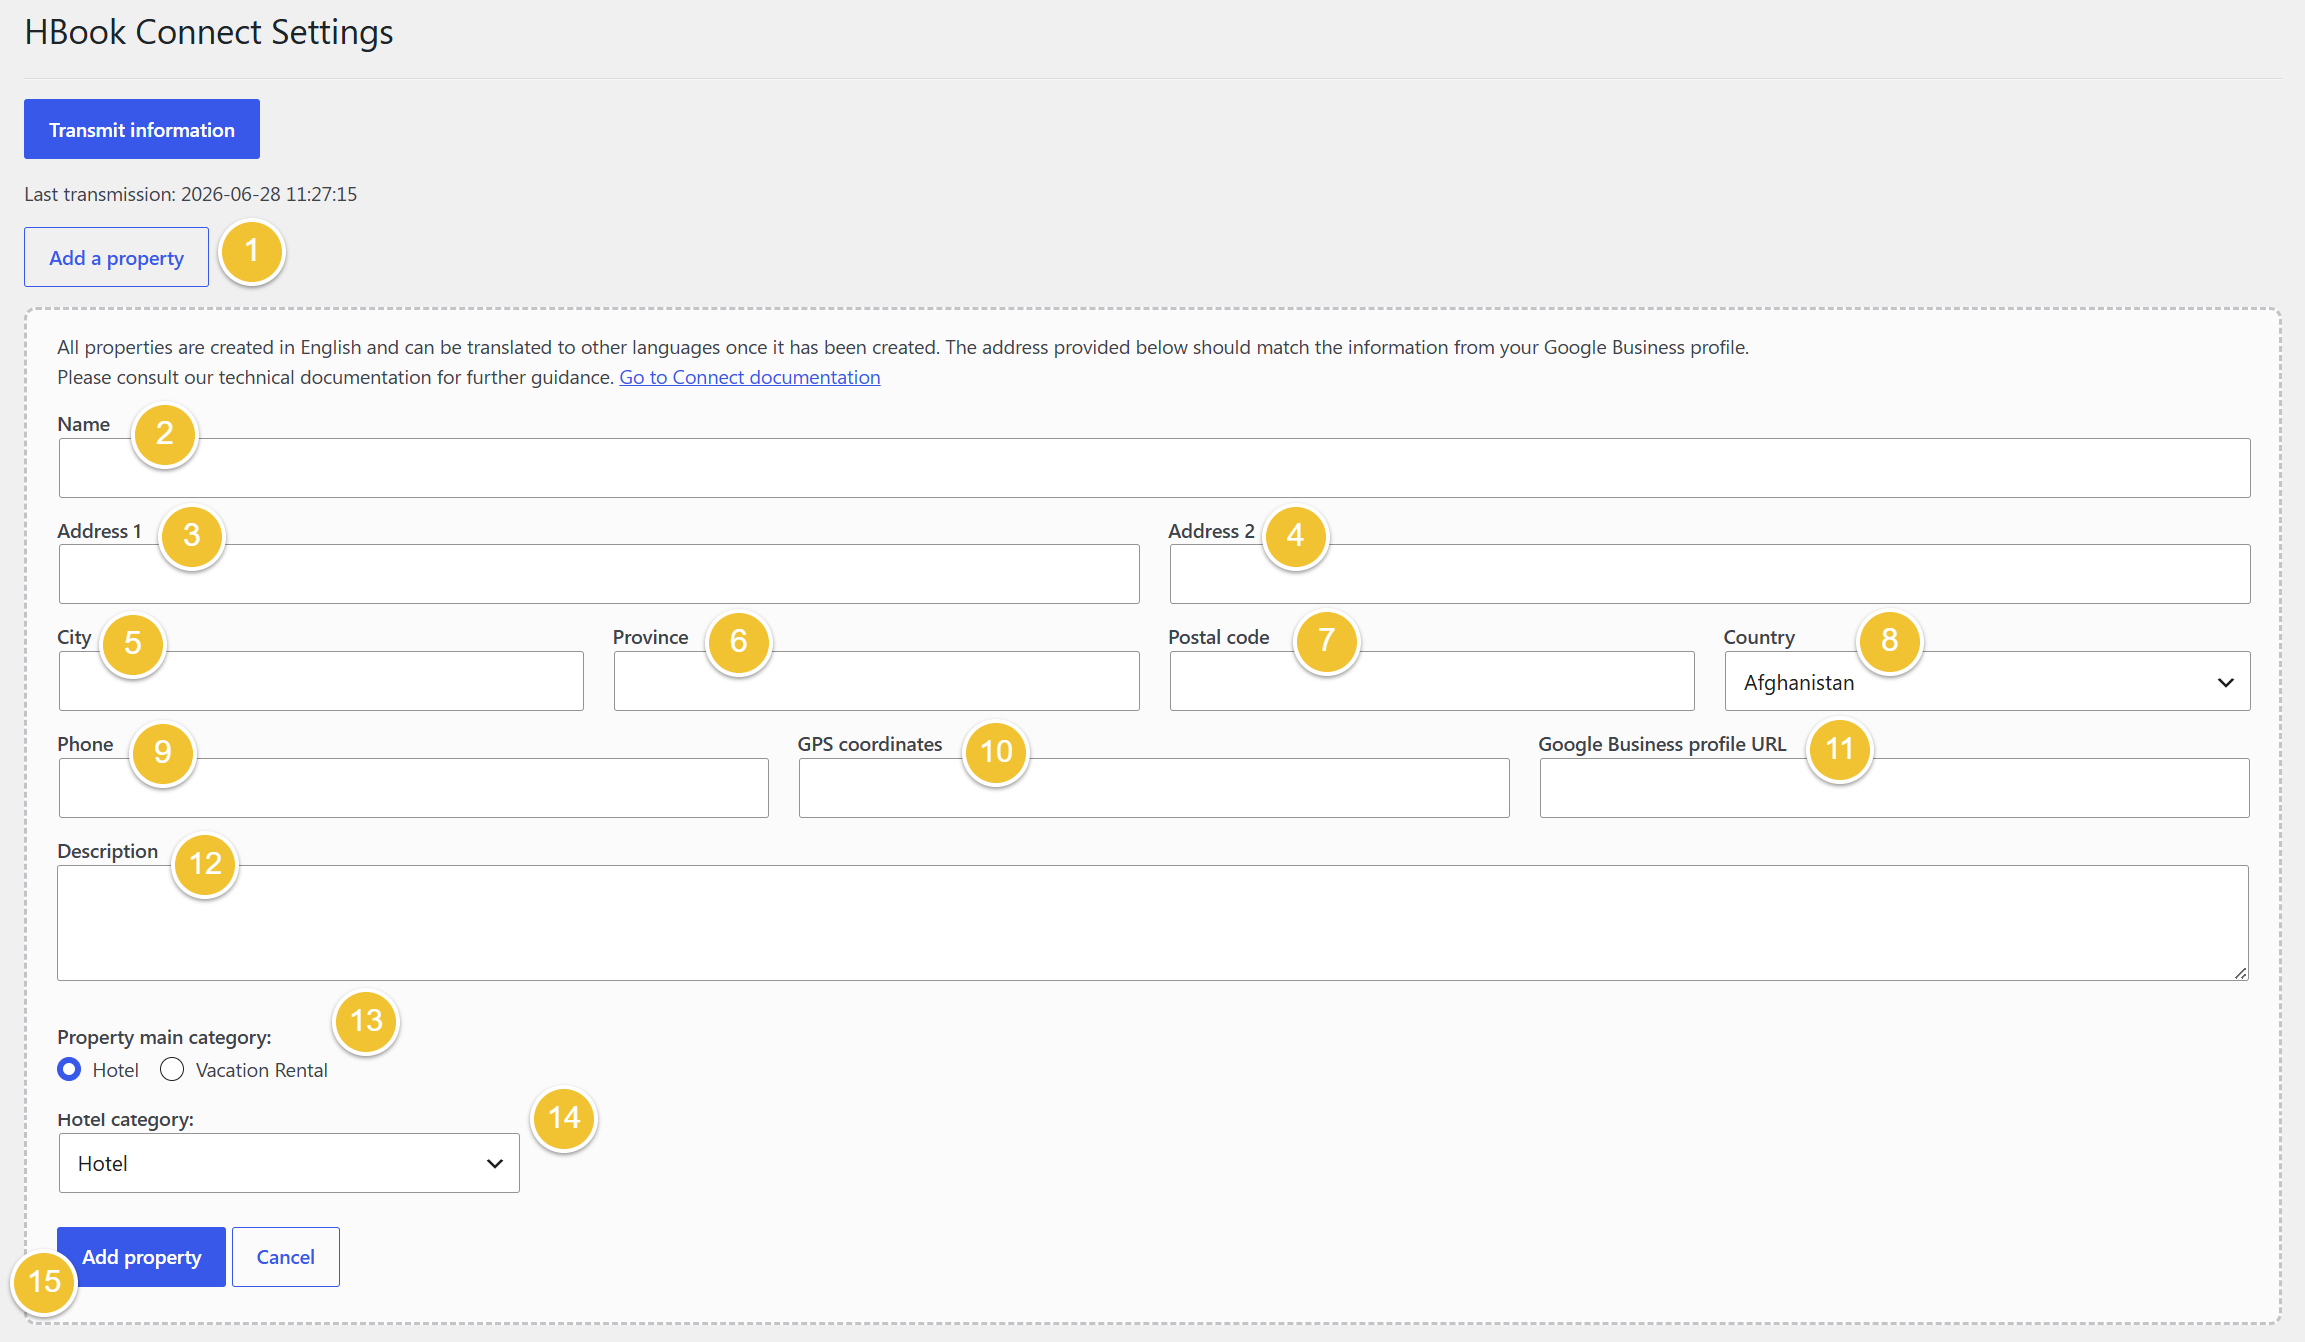2305x1342 pixels.
Task: Submit with the Add property button
Action: [141, 1257]
